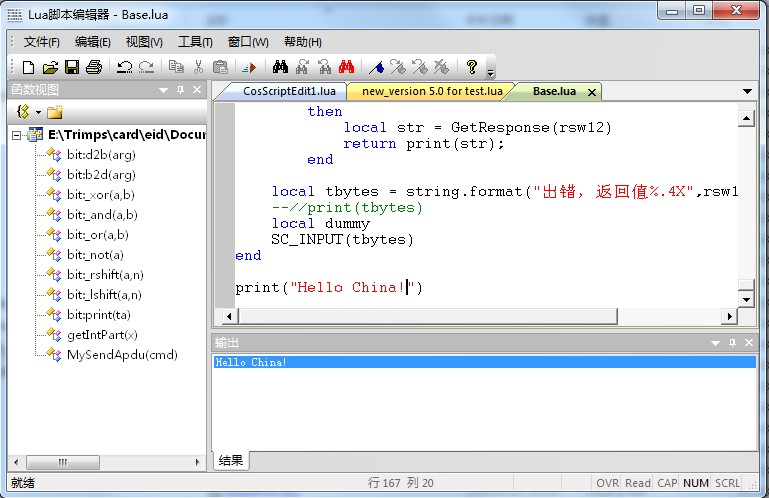Click the black binoculars Find icon
The image size is (769, 498).
tap(280, 67)
